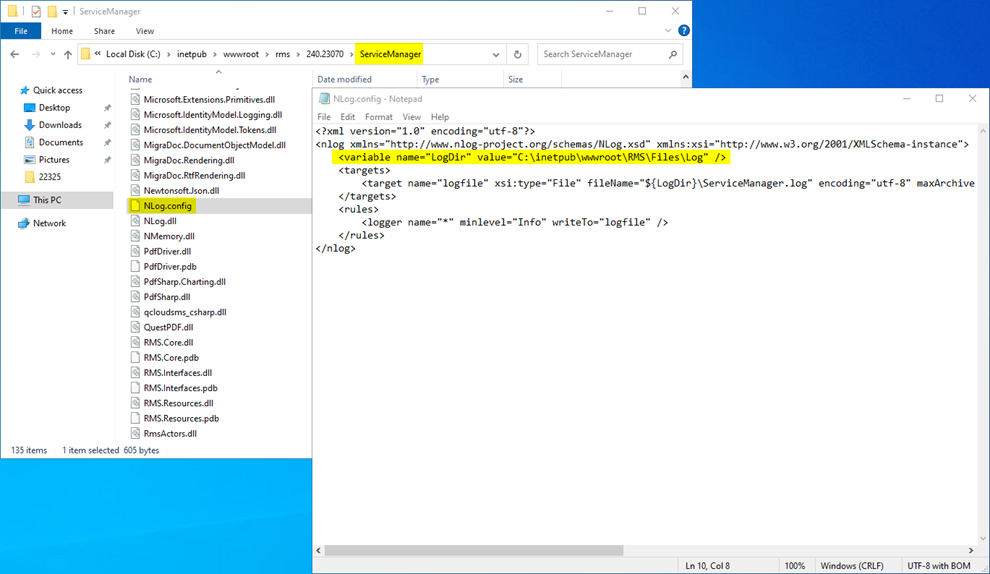Select RMS.Resources.pdb file
The width and height of the screenshot is (990, 574).
coord(181,418)
